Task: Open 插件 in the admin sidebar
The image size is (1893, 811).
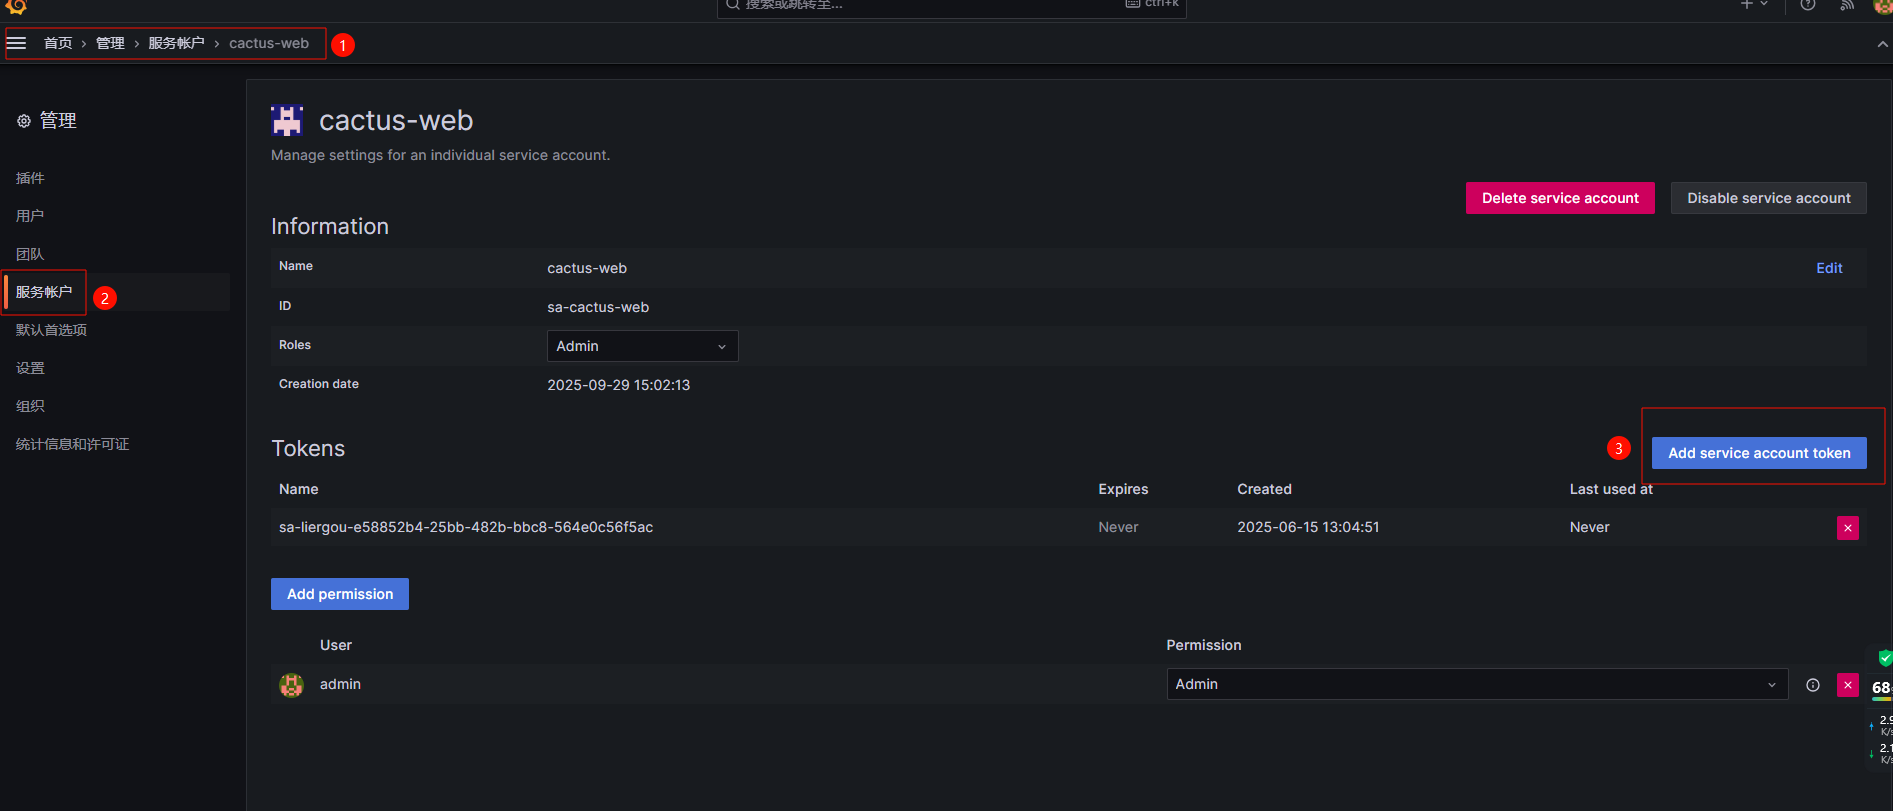Action: tap(30, 178)
